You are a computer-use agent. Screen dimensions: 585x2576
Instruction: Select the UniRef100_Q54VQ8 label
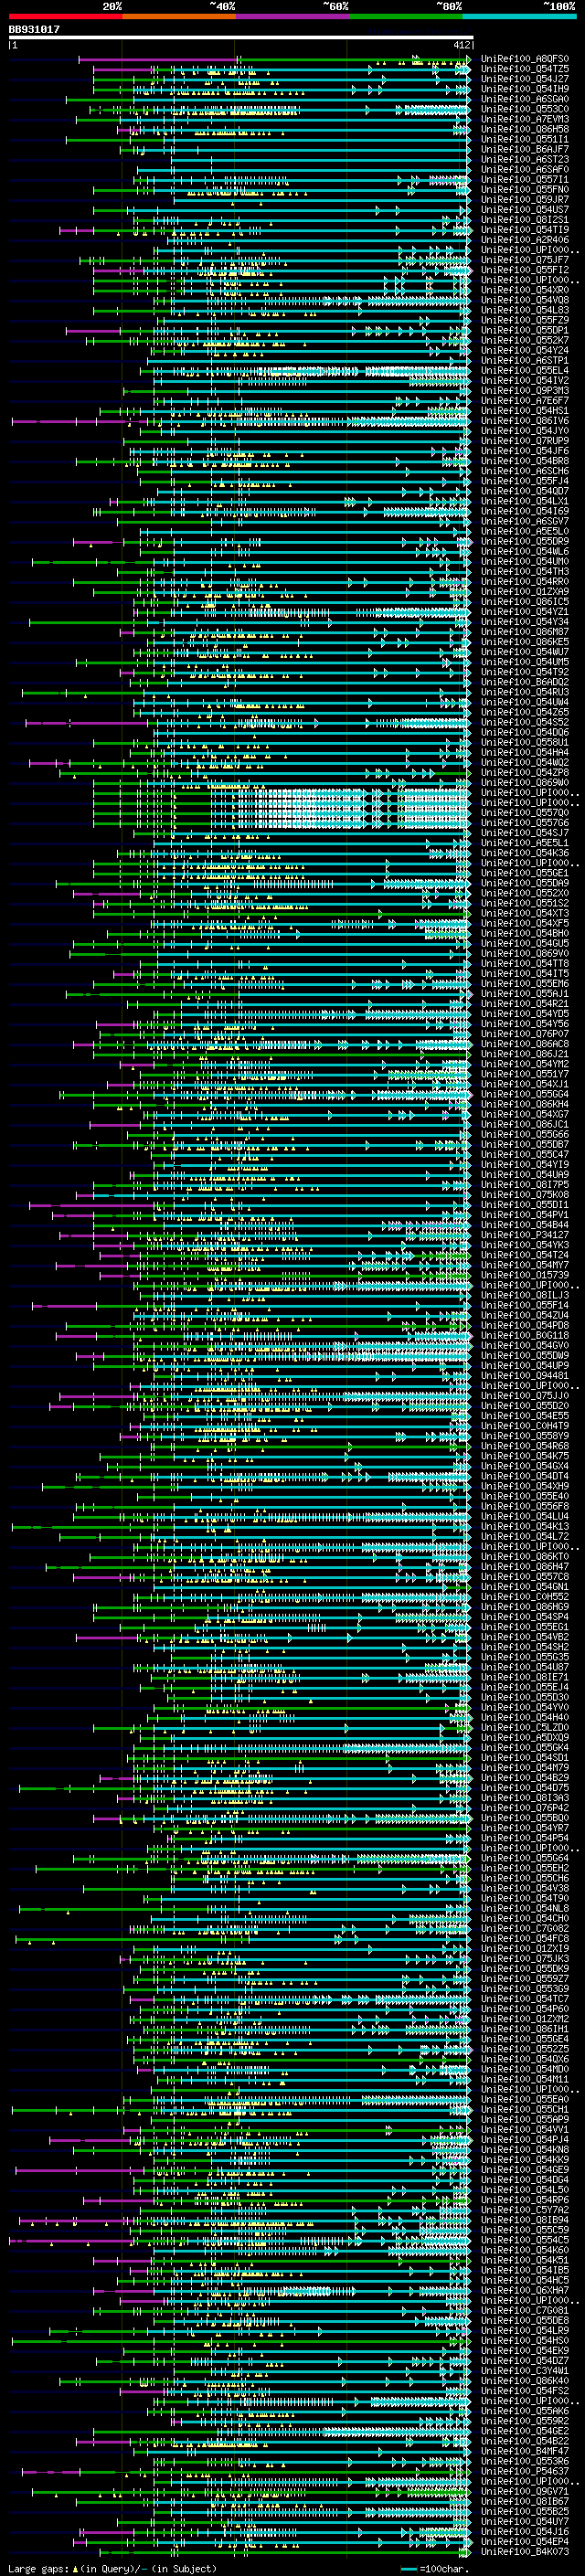click(x=525, y=300)
